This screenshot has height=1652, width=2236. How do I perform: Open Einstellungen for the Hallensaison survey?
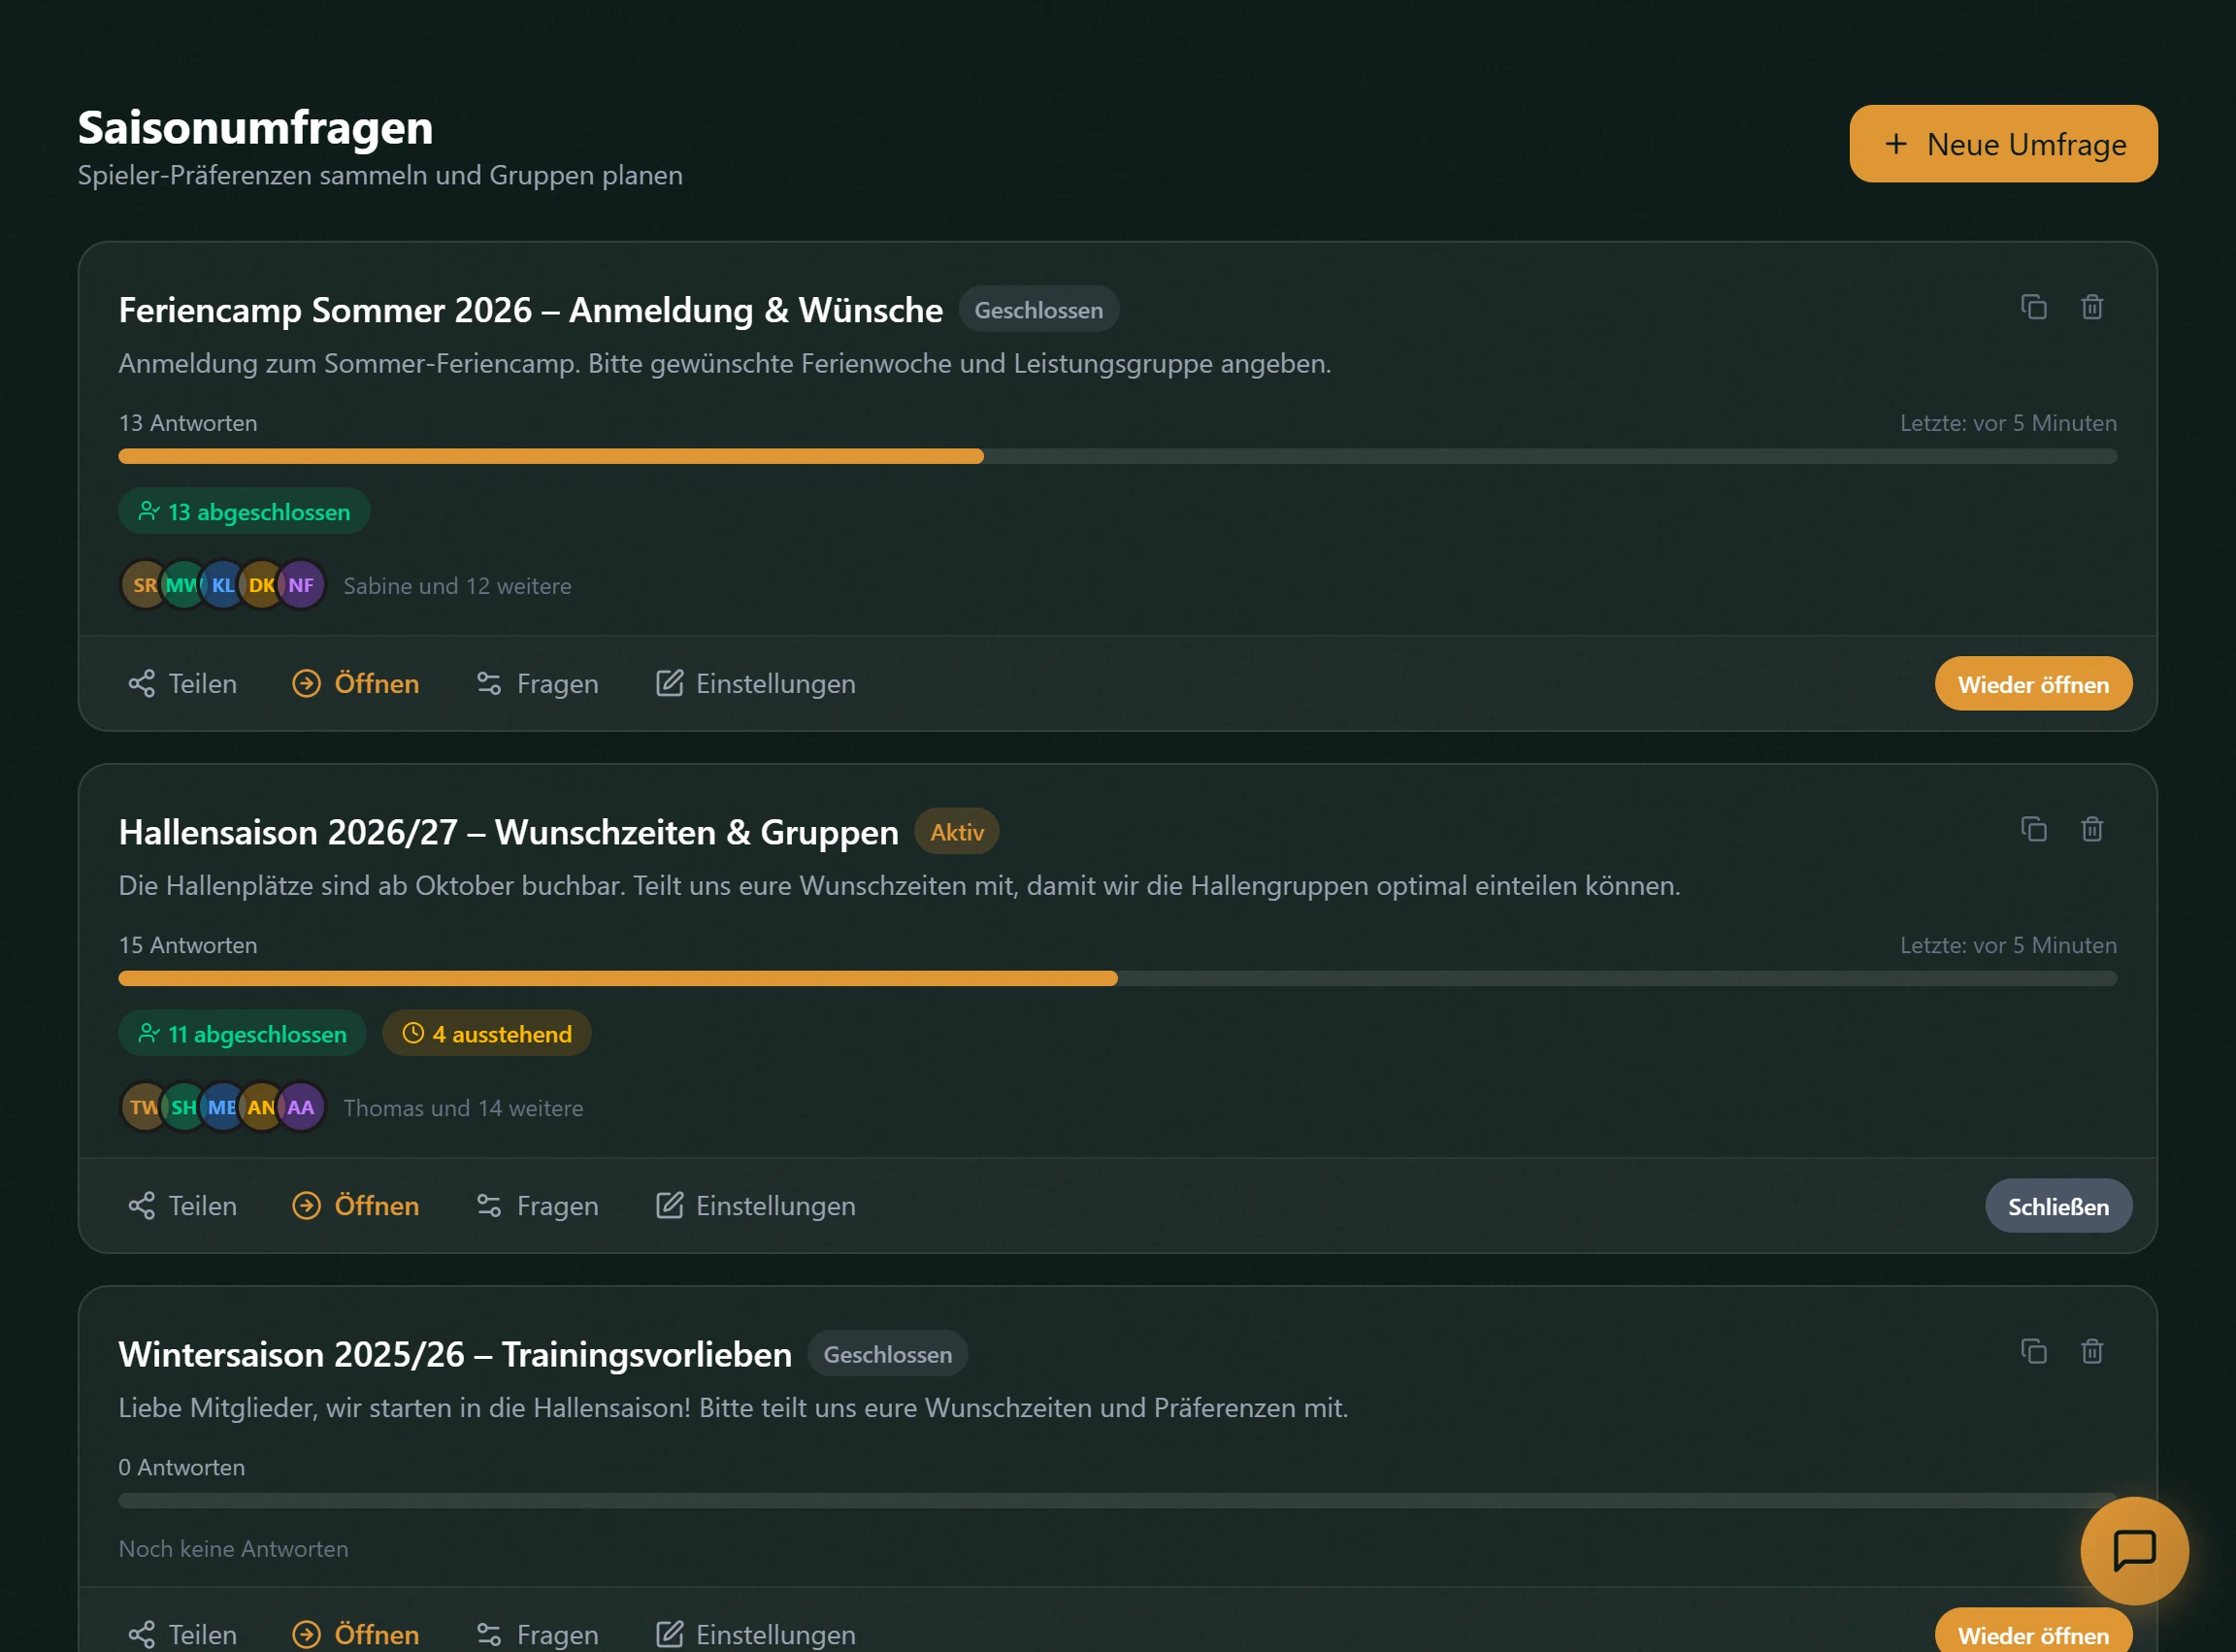tap(756, 1206)
